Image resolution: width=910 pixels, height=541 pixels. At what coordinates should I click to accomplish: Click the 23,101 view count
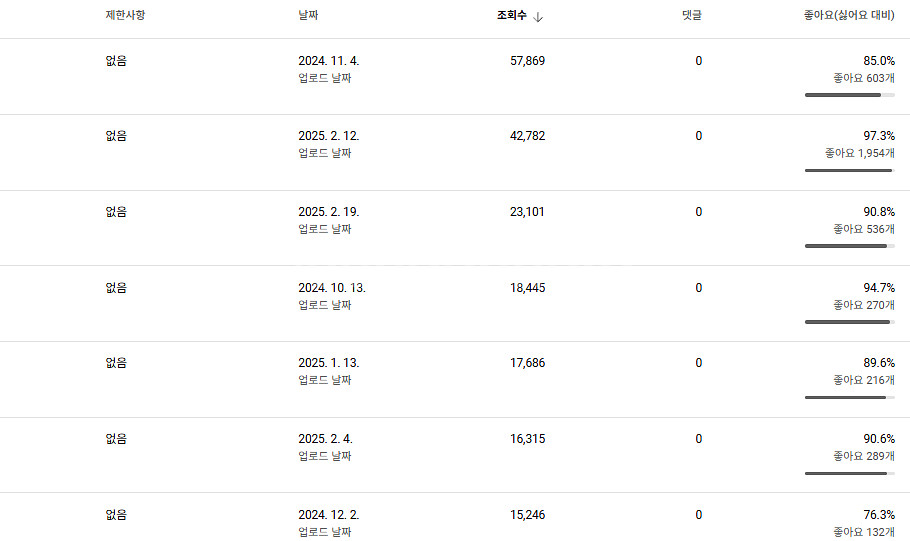(527, 212)
